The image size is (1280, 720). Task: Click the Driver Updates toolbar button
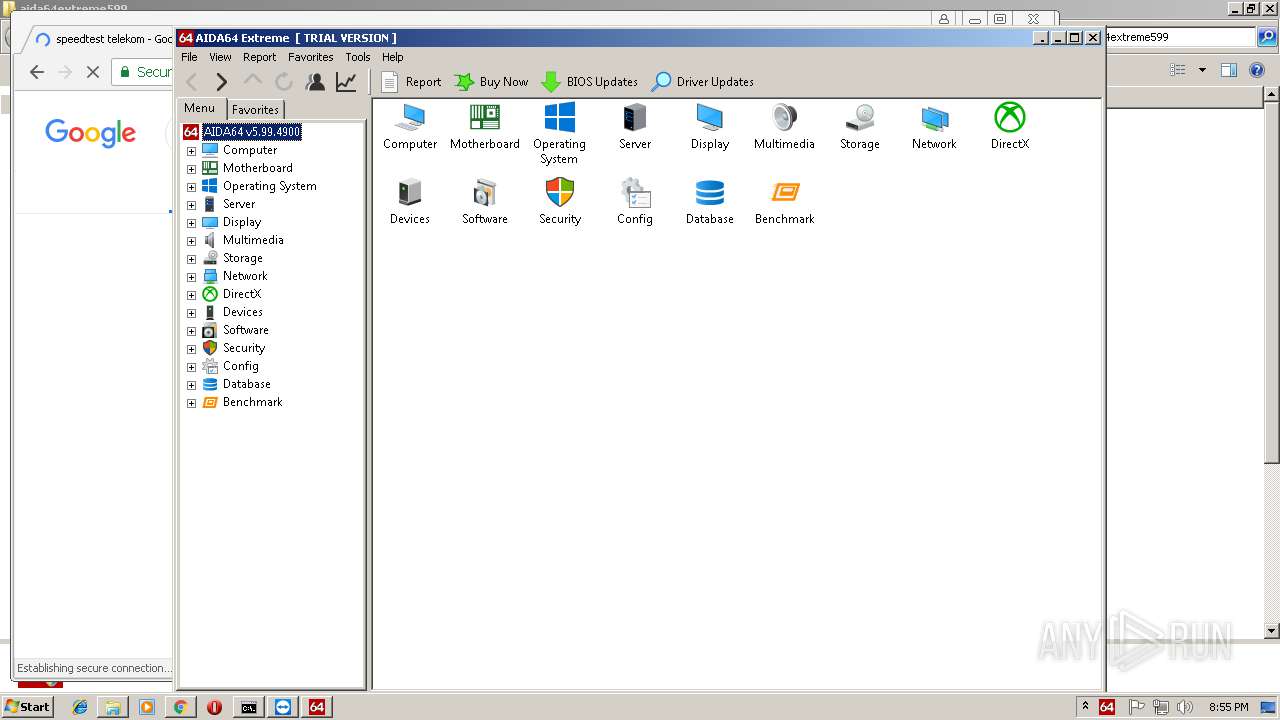[x=702, y=82]
